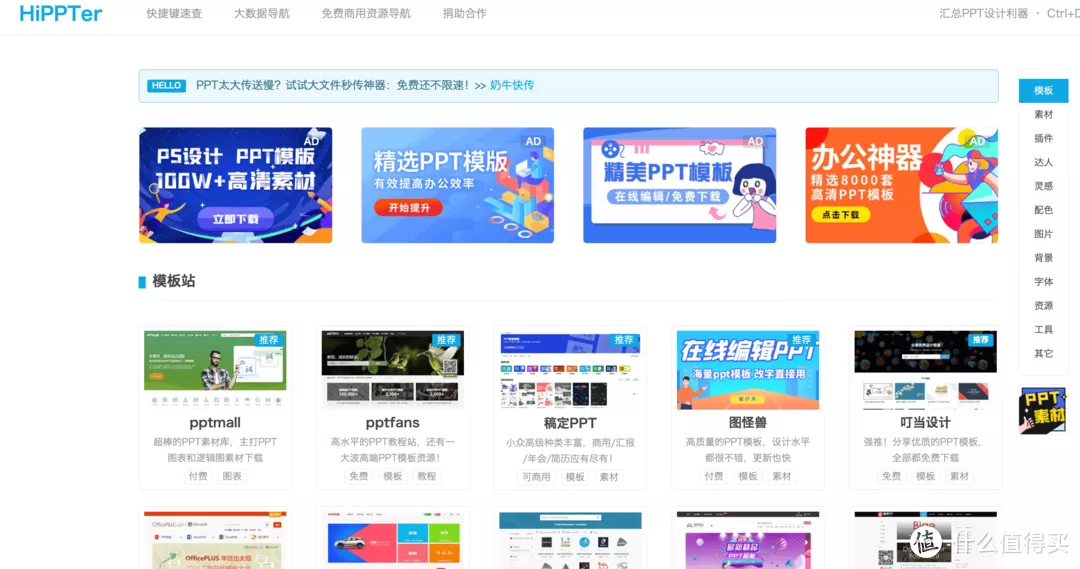Open the 办公神器 ad banner
The image size is (1080, 569).
[902, 185]
